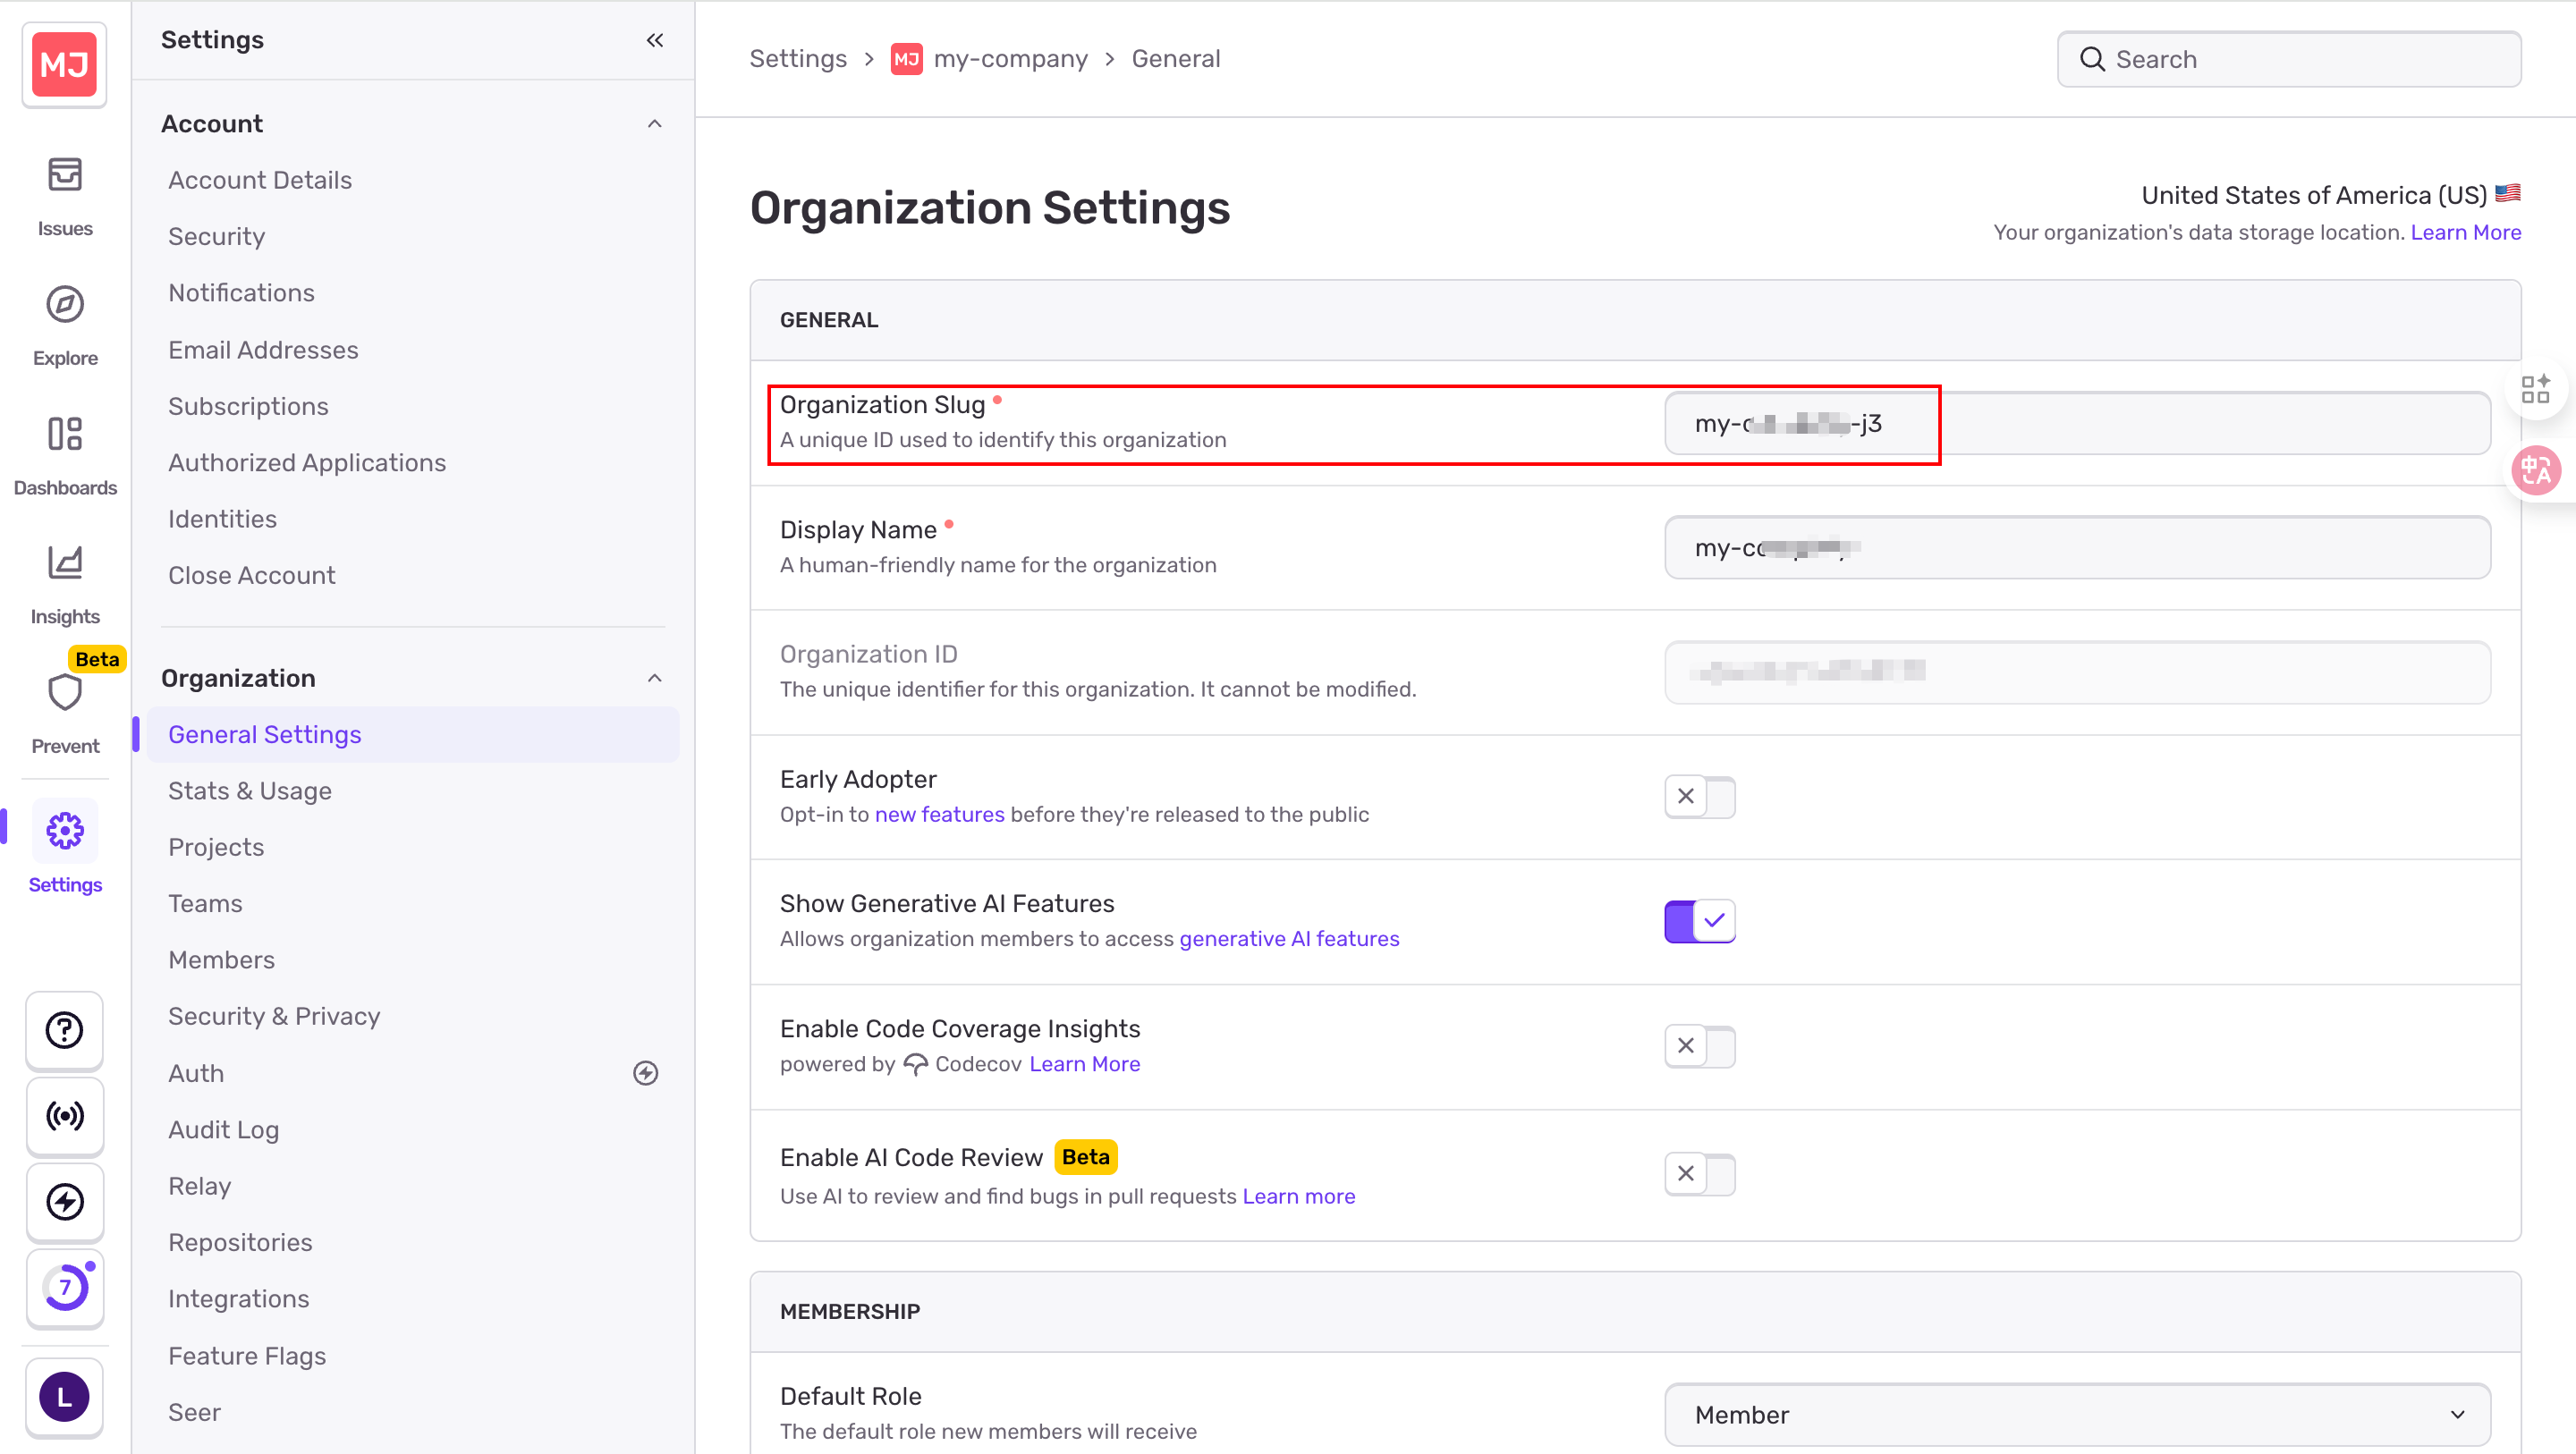Open the Help question mark icon
The width and height of the screenshot is (2576, 1454).
65,1030
